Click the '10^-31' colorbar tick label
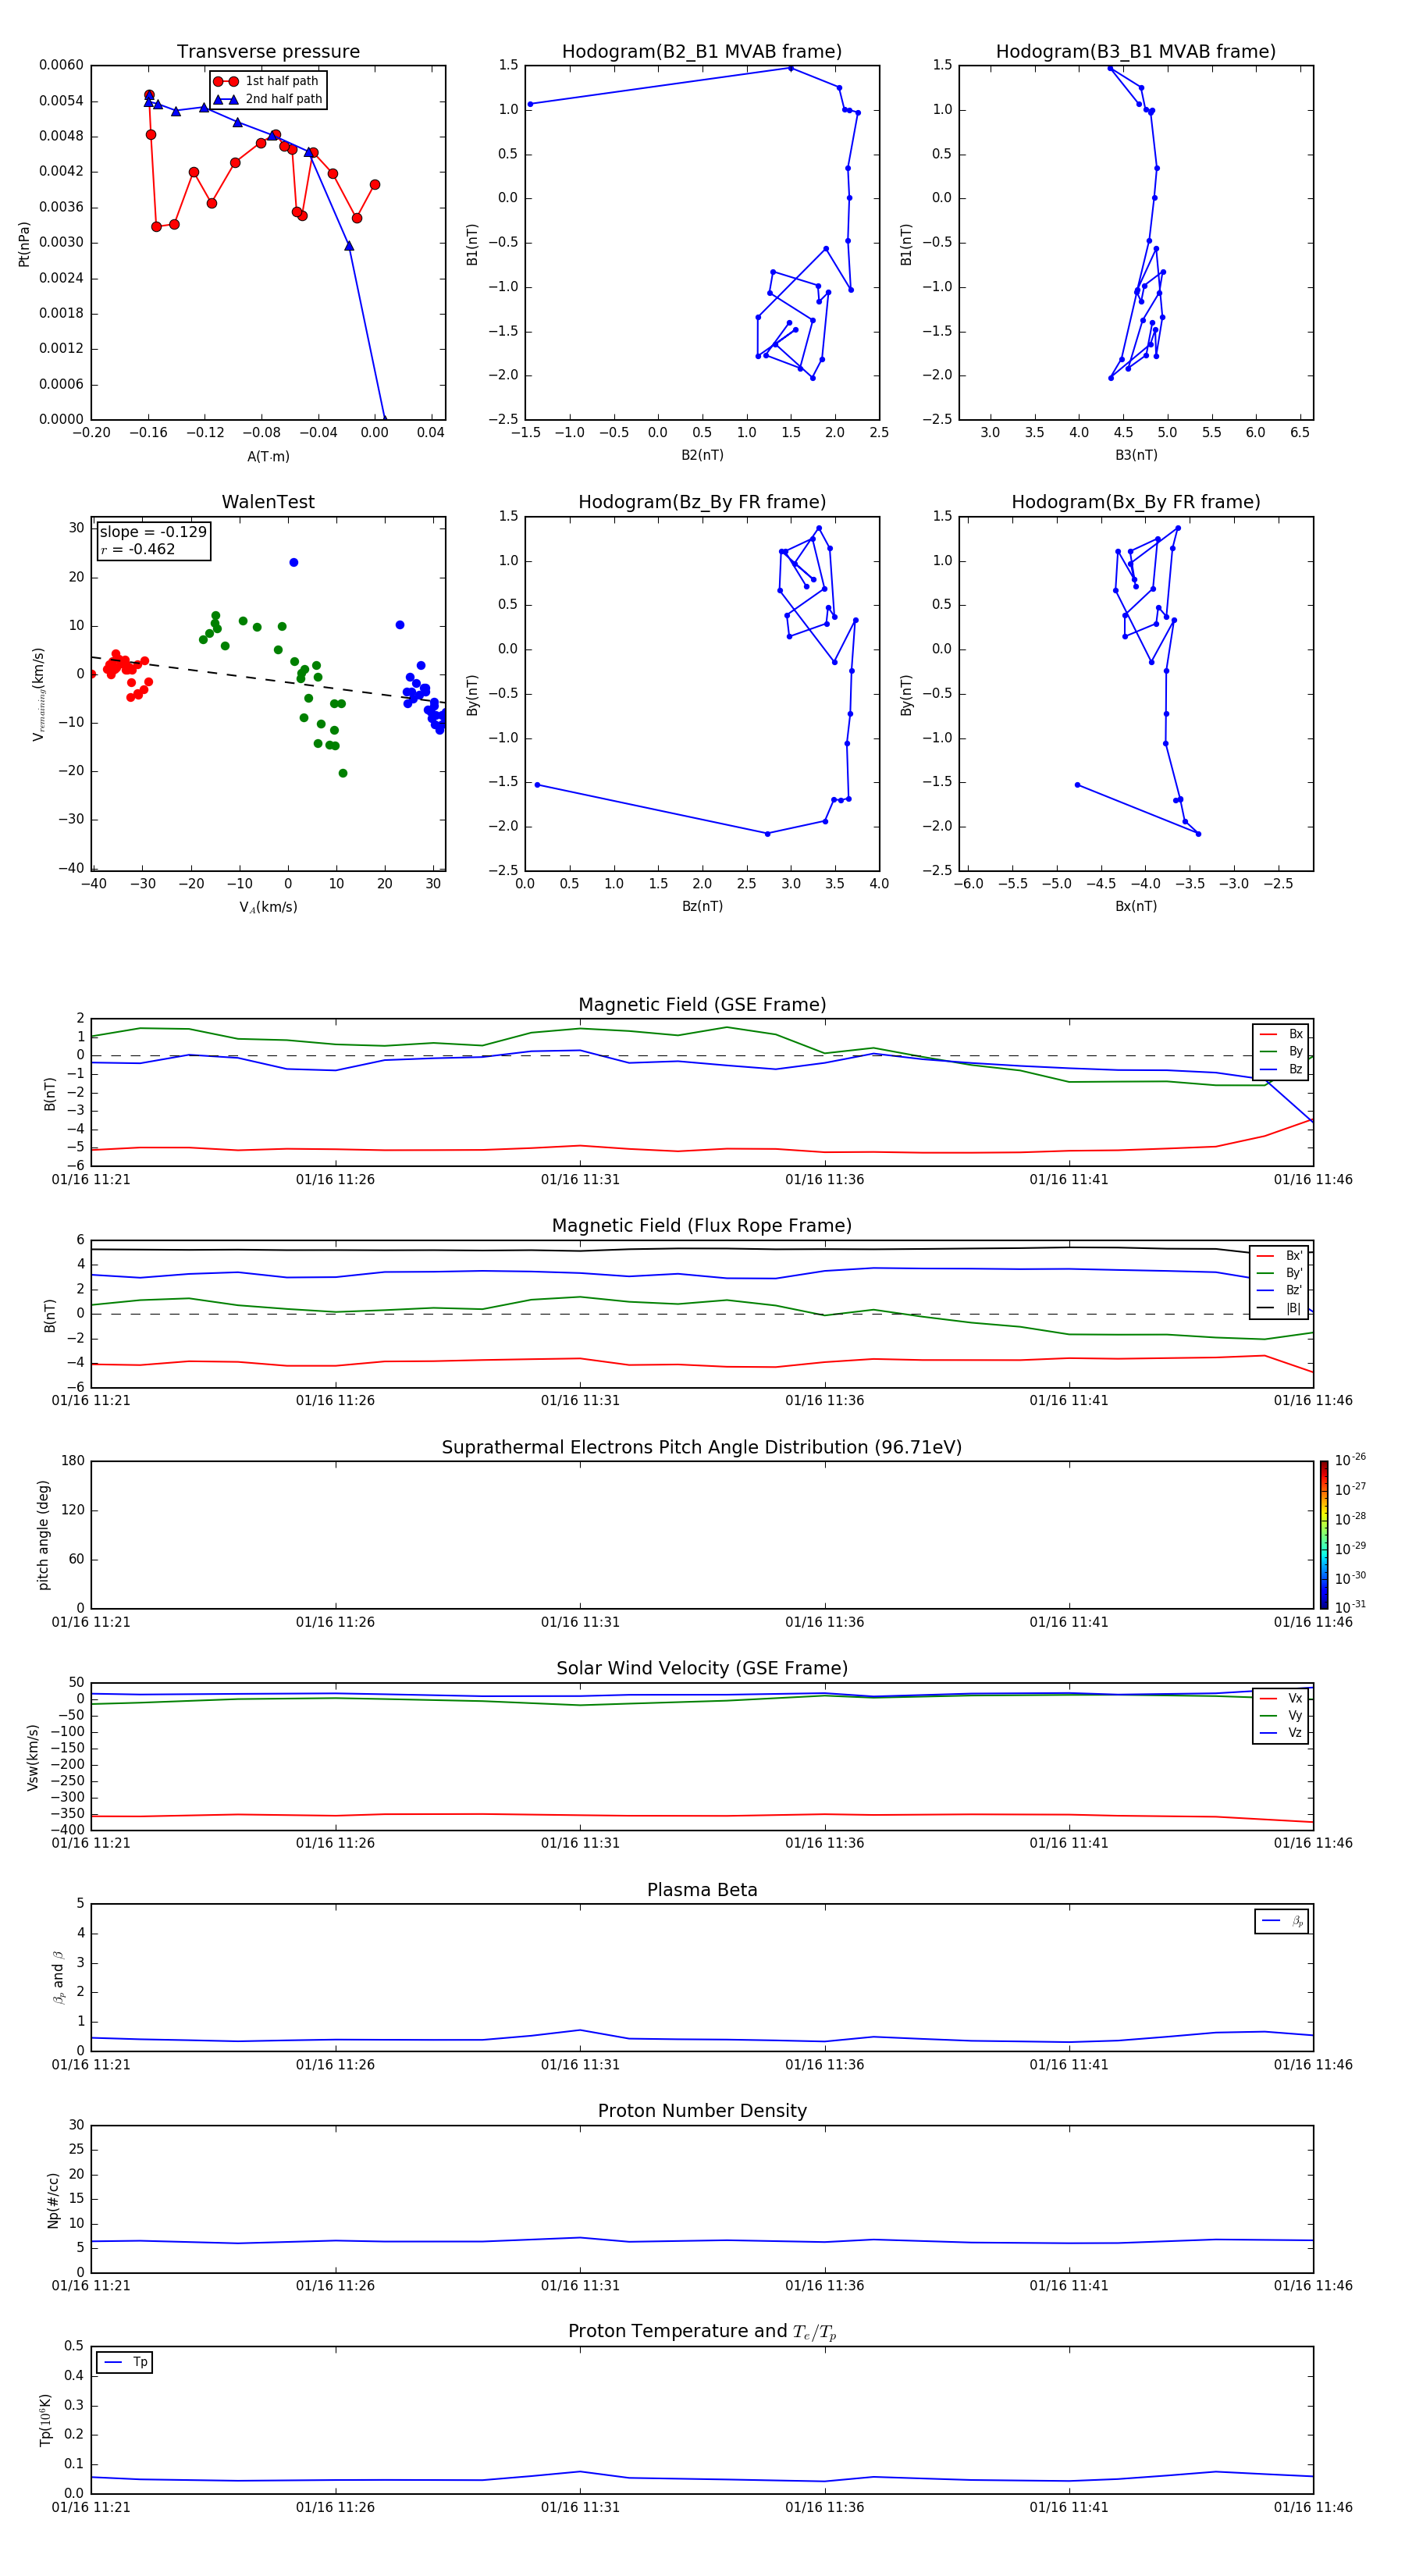This screenshot has height=2576, width=1405. click(x=1350, y=1607)
